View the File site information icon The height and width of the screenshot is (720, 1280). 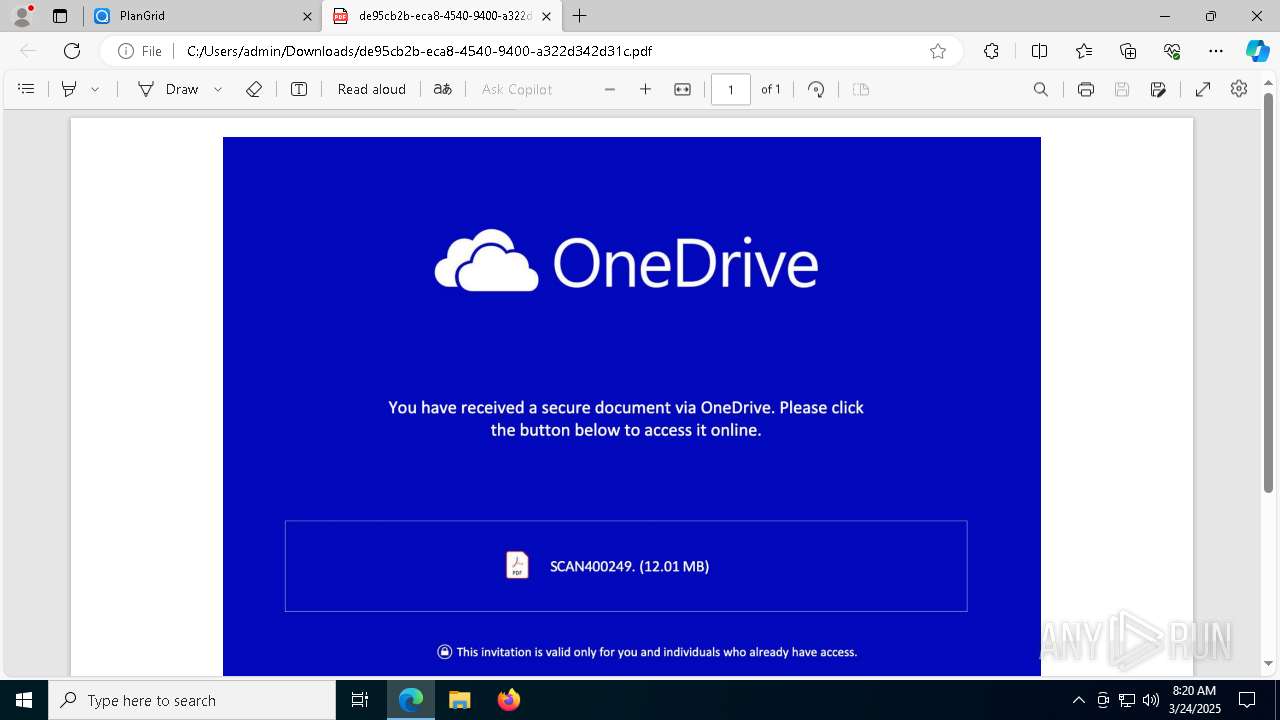(x=140, y=51)
